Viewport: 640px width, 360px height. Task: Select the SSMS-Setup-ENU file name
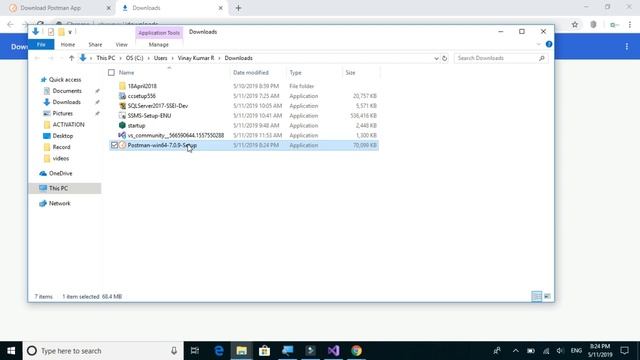[x=149, y=116]
